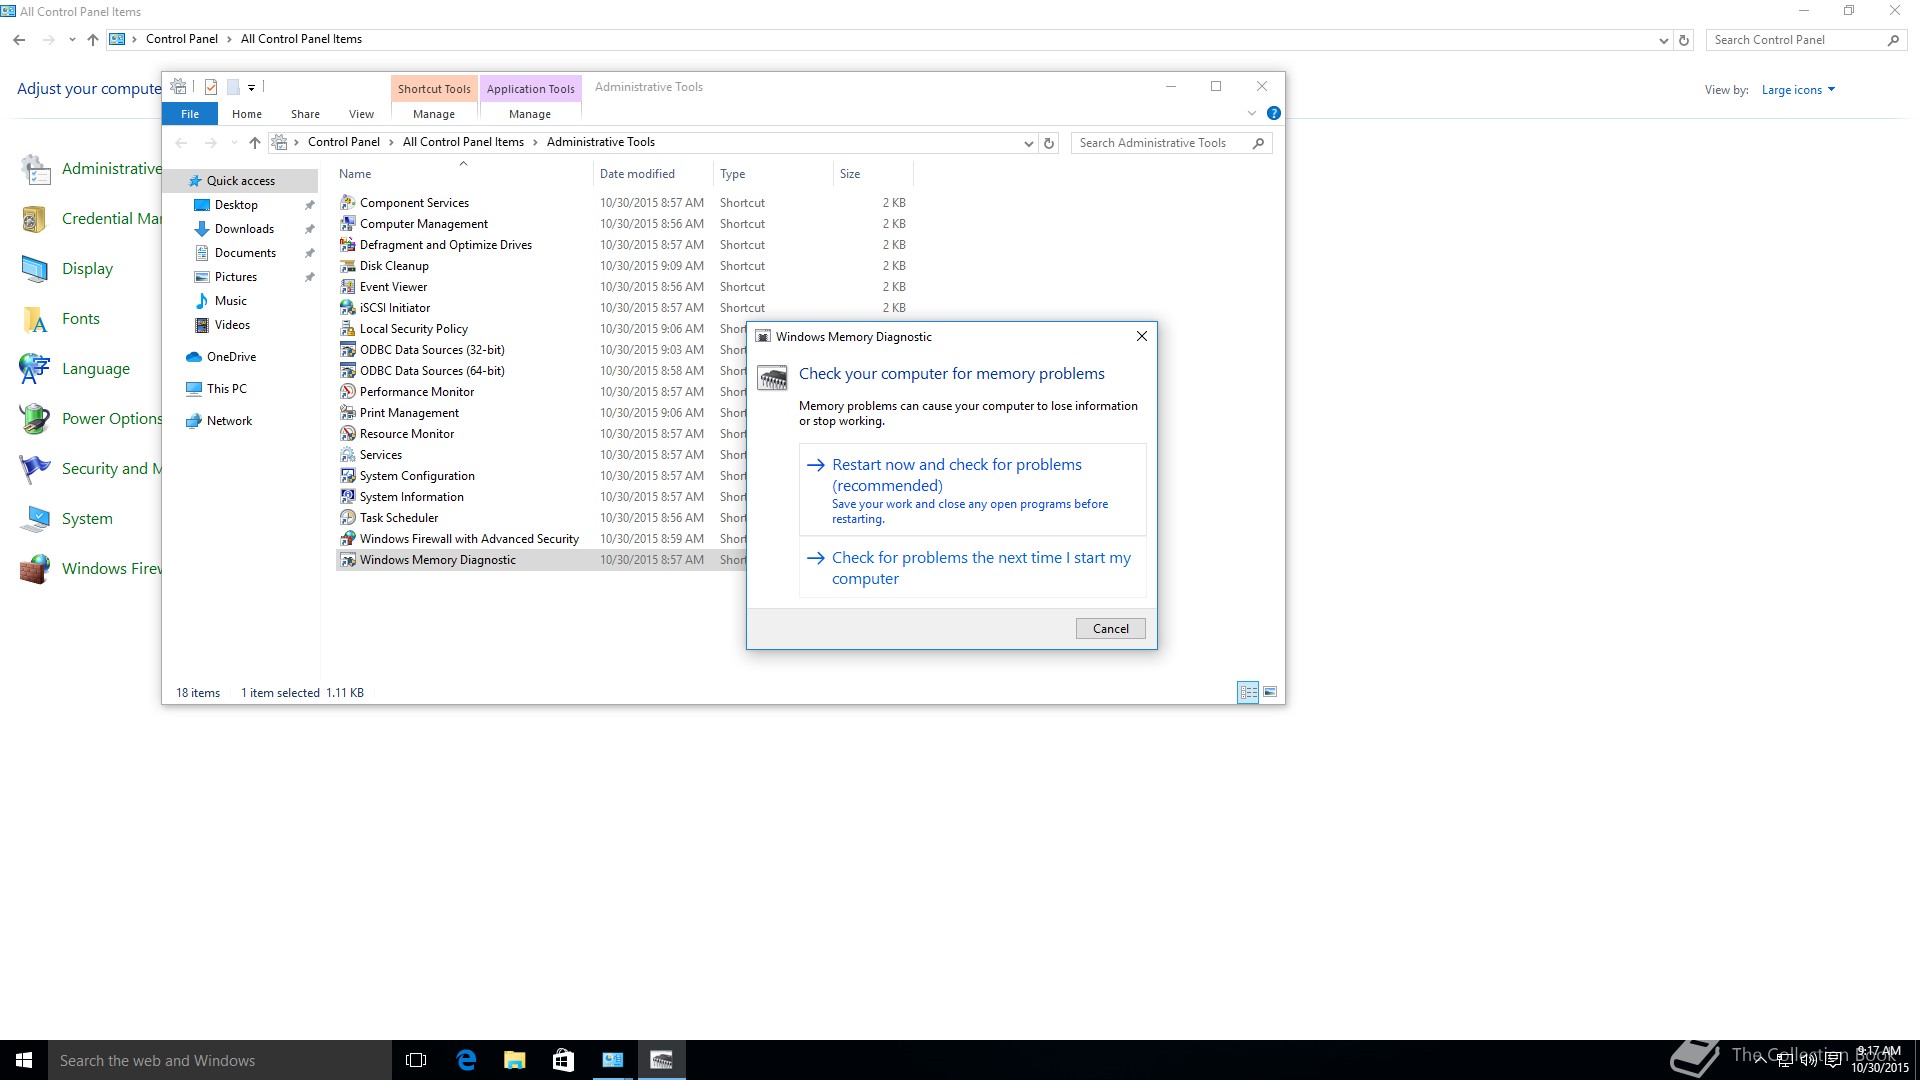Select ODBC Data Sources (64-bit) icon
Viewport: 1920px width, 1080px height.
coord(347,370)
